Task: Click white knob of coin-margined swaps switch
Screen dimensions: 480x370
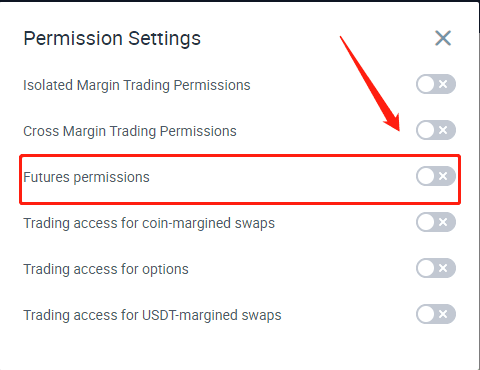Action: click(x=426, y=222)
